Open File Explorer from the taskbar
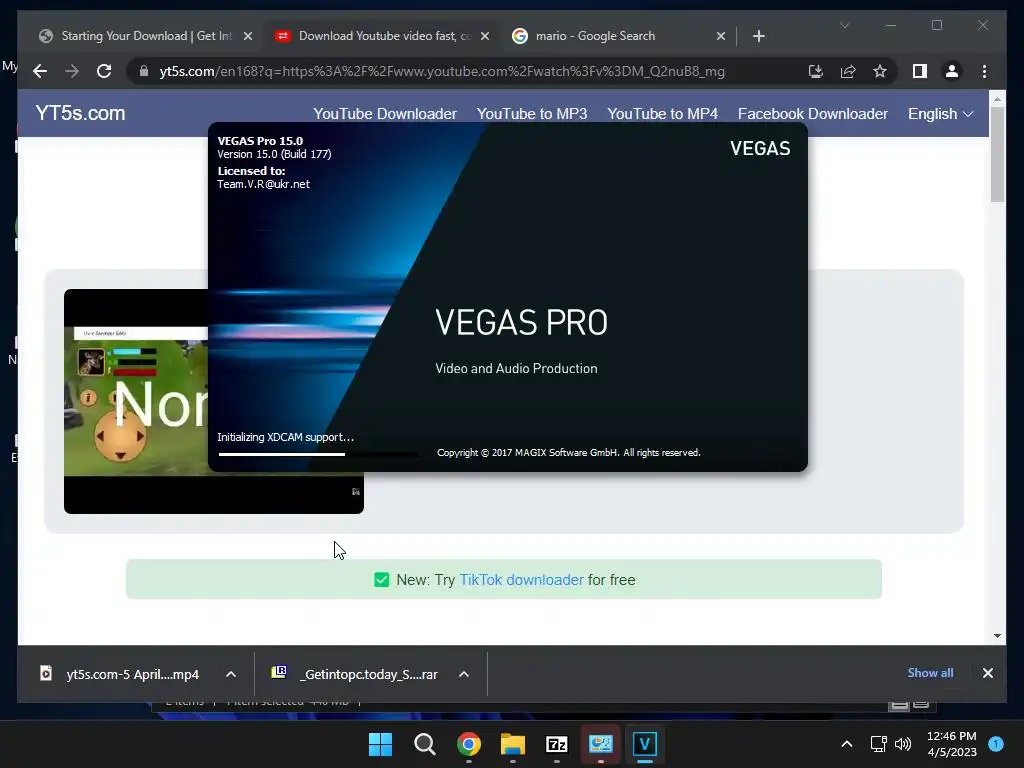 (513, 744)
